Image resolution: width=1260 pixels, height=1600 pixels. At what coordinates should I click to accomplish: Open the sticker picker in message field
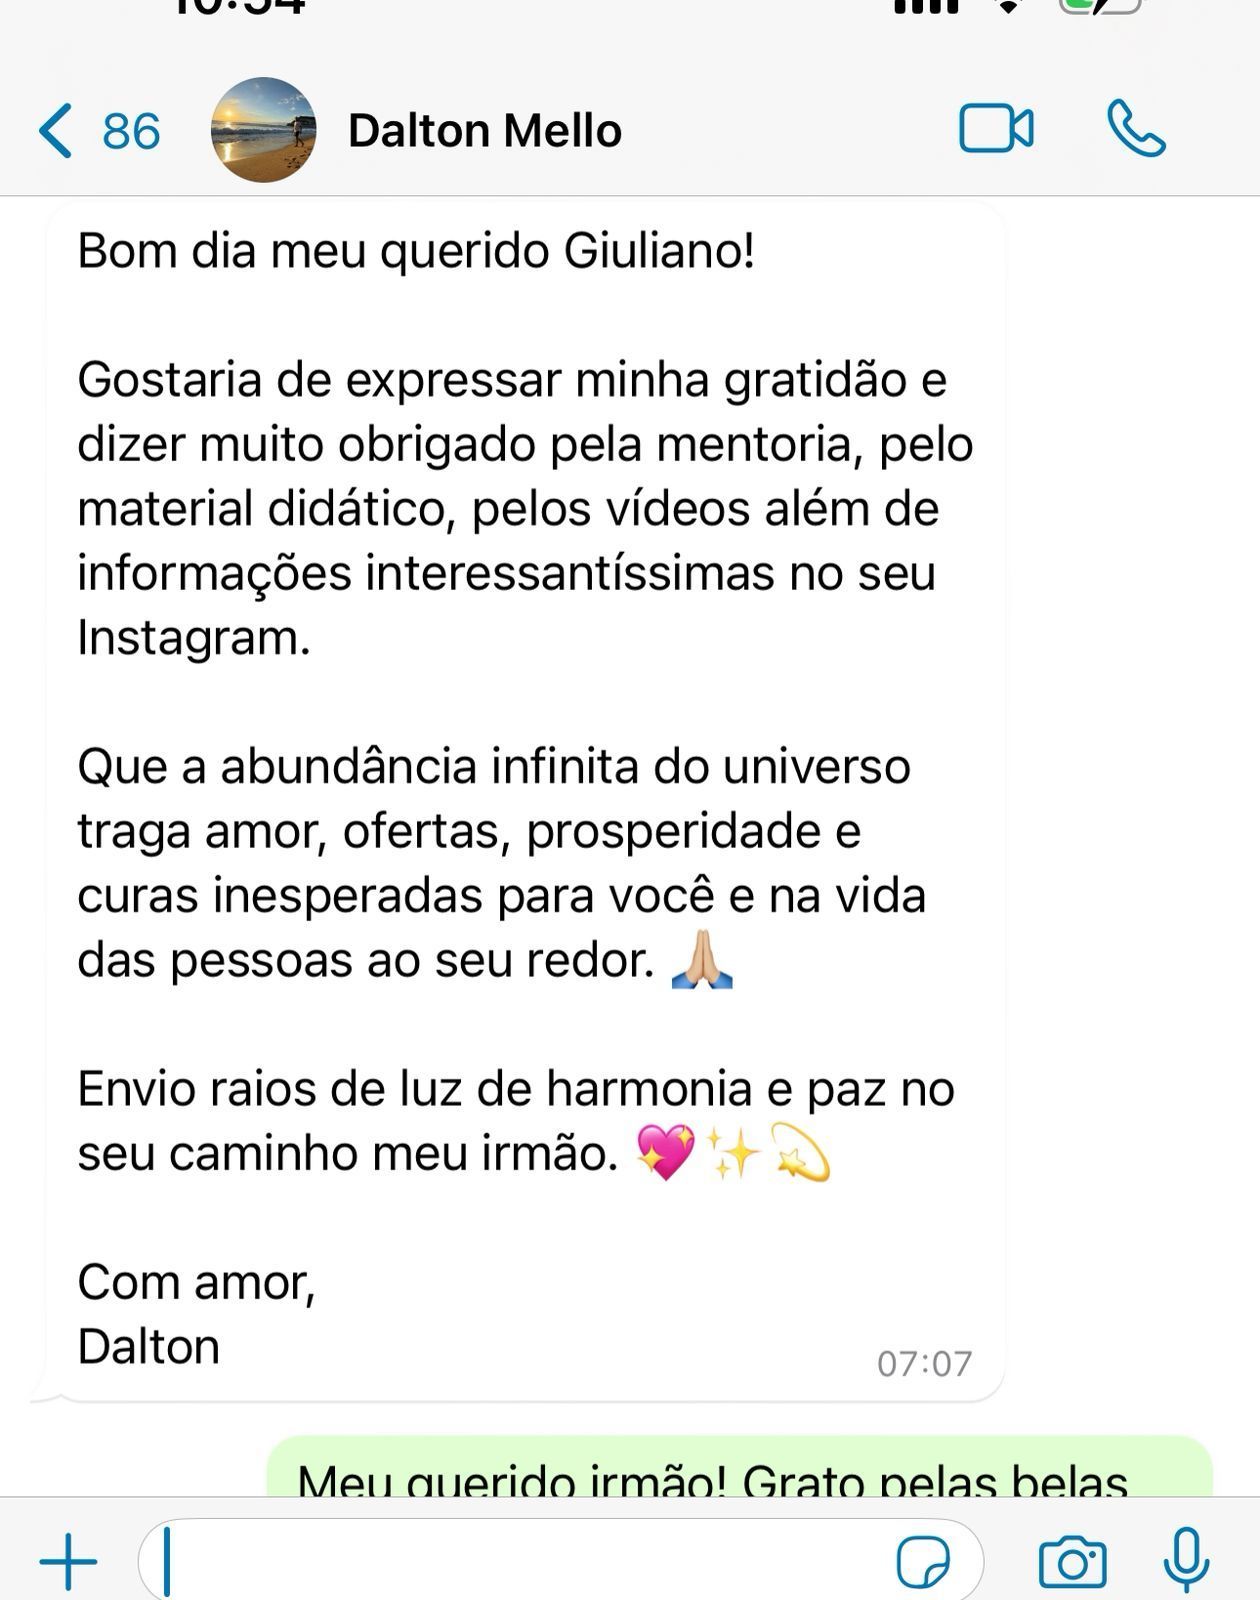(923, 1562)
